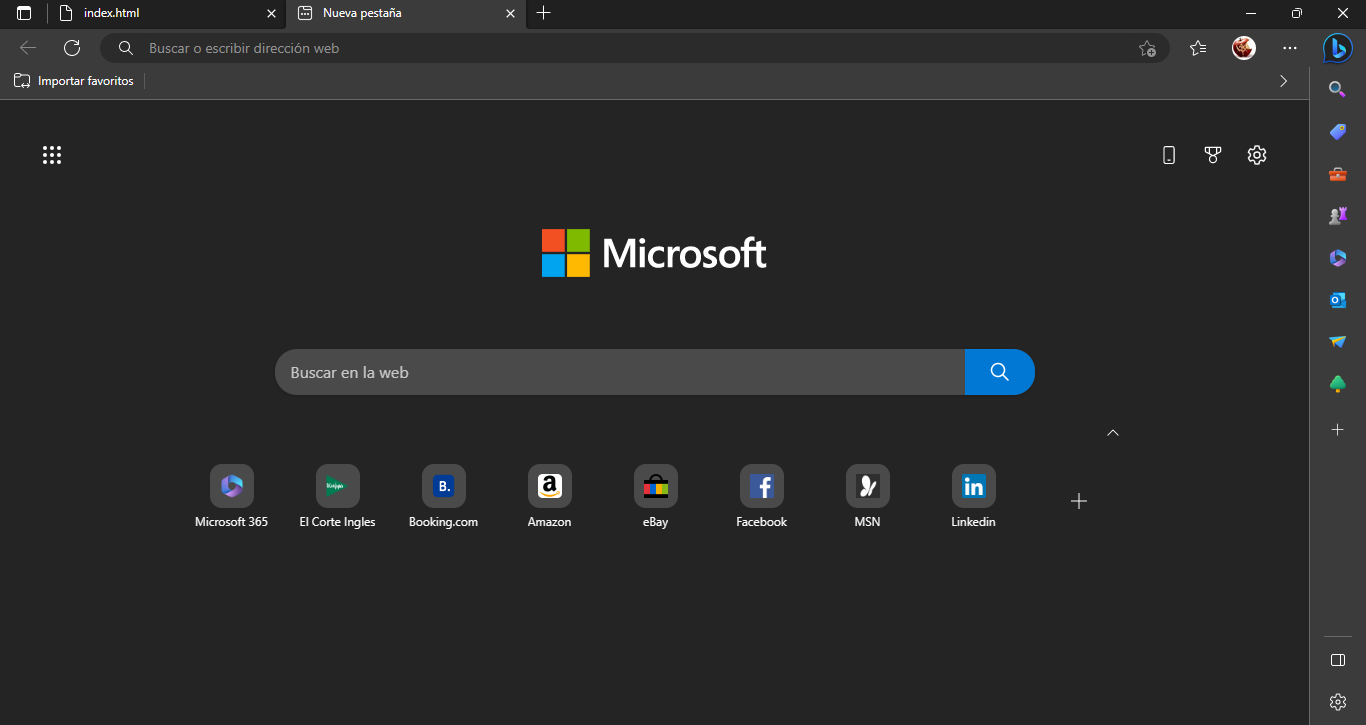
Task: Toggle sidebar visibility panel icon
Action: tap(1338, 660)
